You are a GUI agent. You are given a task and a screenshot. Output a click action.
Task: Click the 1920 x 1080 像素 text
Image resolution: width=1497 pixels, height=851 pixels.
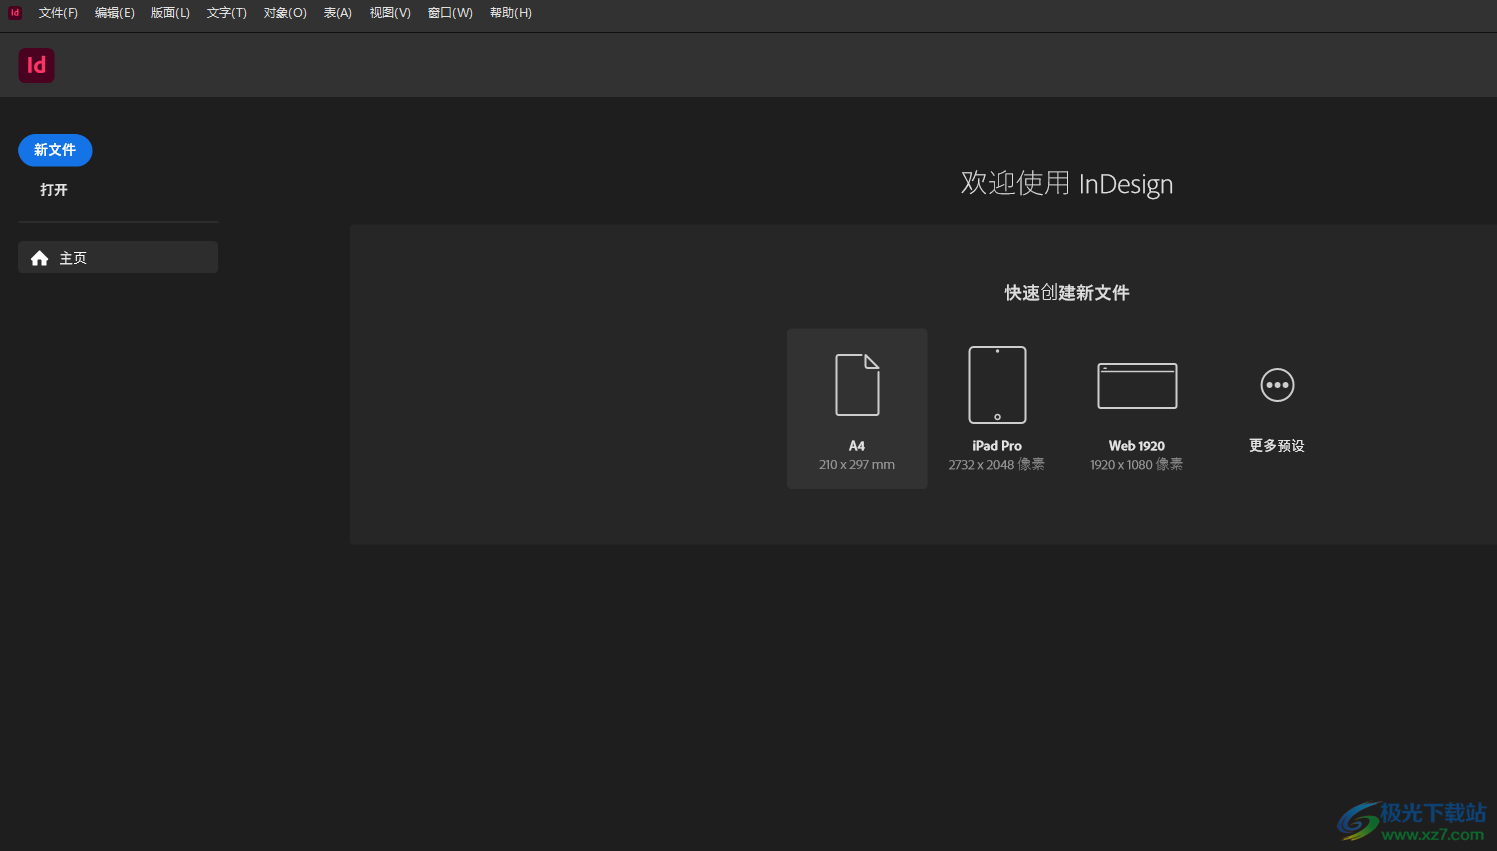(1137, 465)
